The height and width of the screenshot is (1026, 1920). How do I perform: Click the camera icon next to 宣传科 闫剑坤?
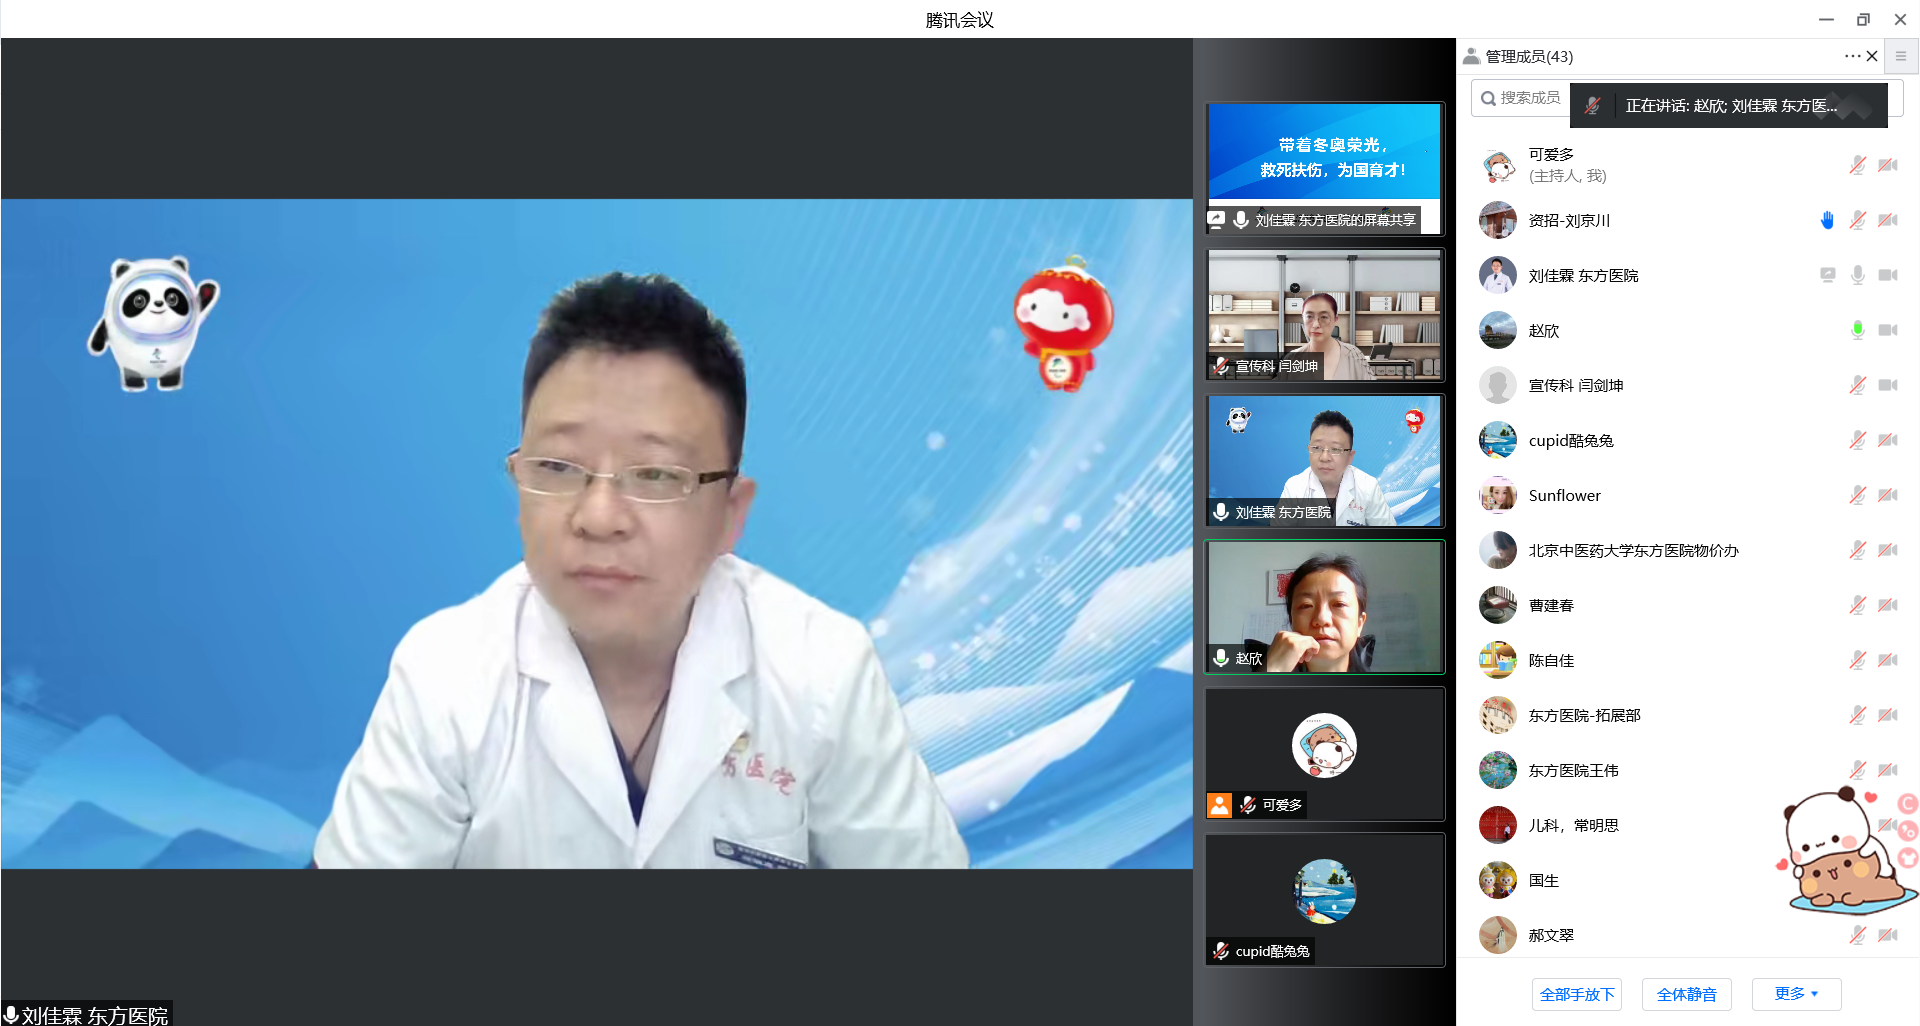pyautogui.click(x=1887, y=385)
